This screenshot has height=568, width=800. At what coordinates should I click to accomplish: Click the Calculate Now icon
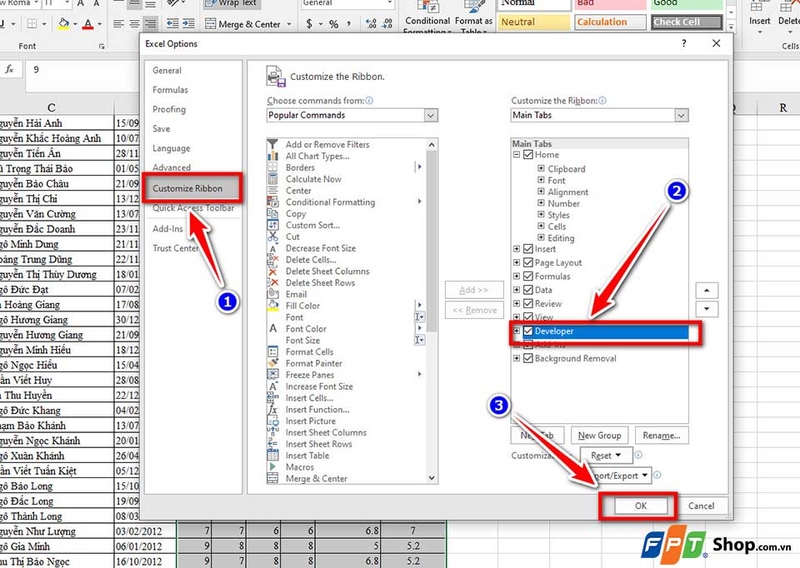point(273,179)
